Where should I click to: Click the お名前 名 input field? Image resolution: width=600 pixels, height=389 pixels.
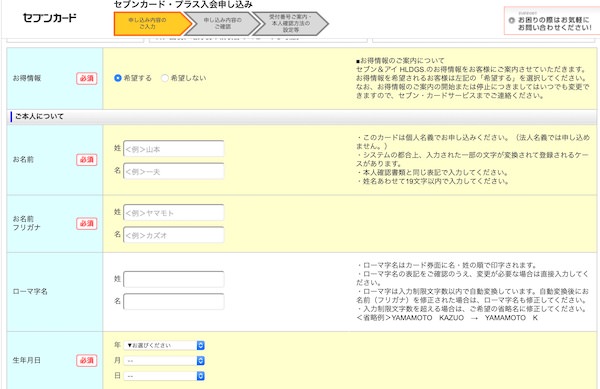174,171
